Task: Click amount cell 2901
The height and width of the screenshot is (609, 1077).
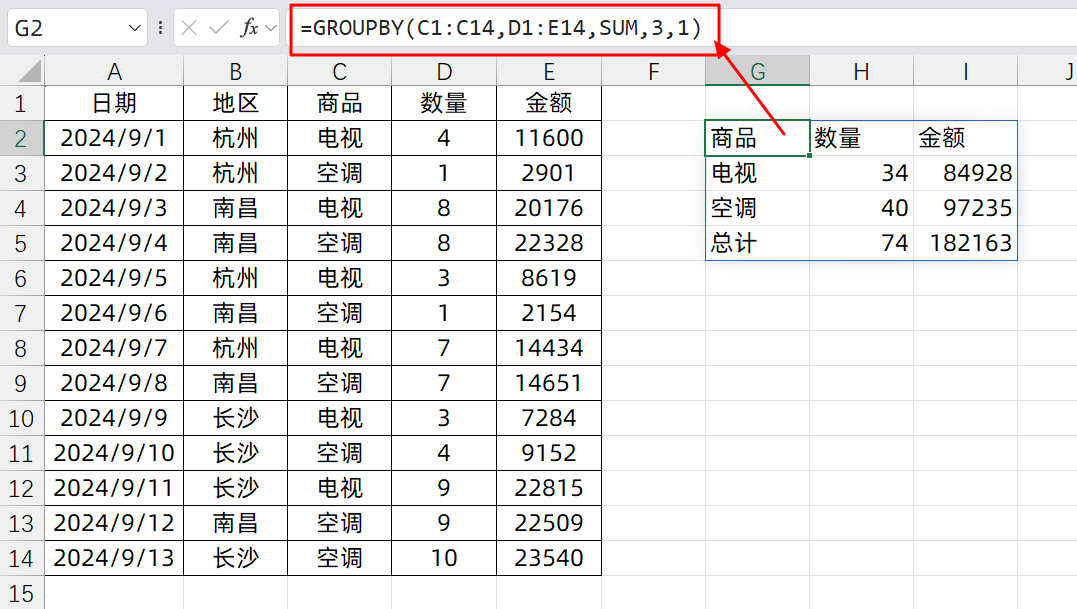Action: pos(549,174)
